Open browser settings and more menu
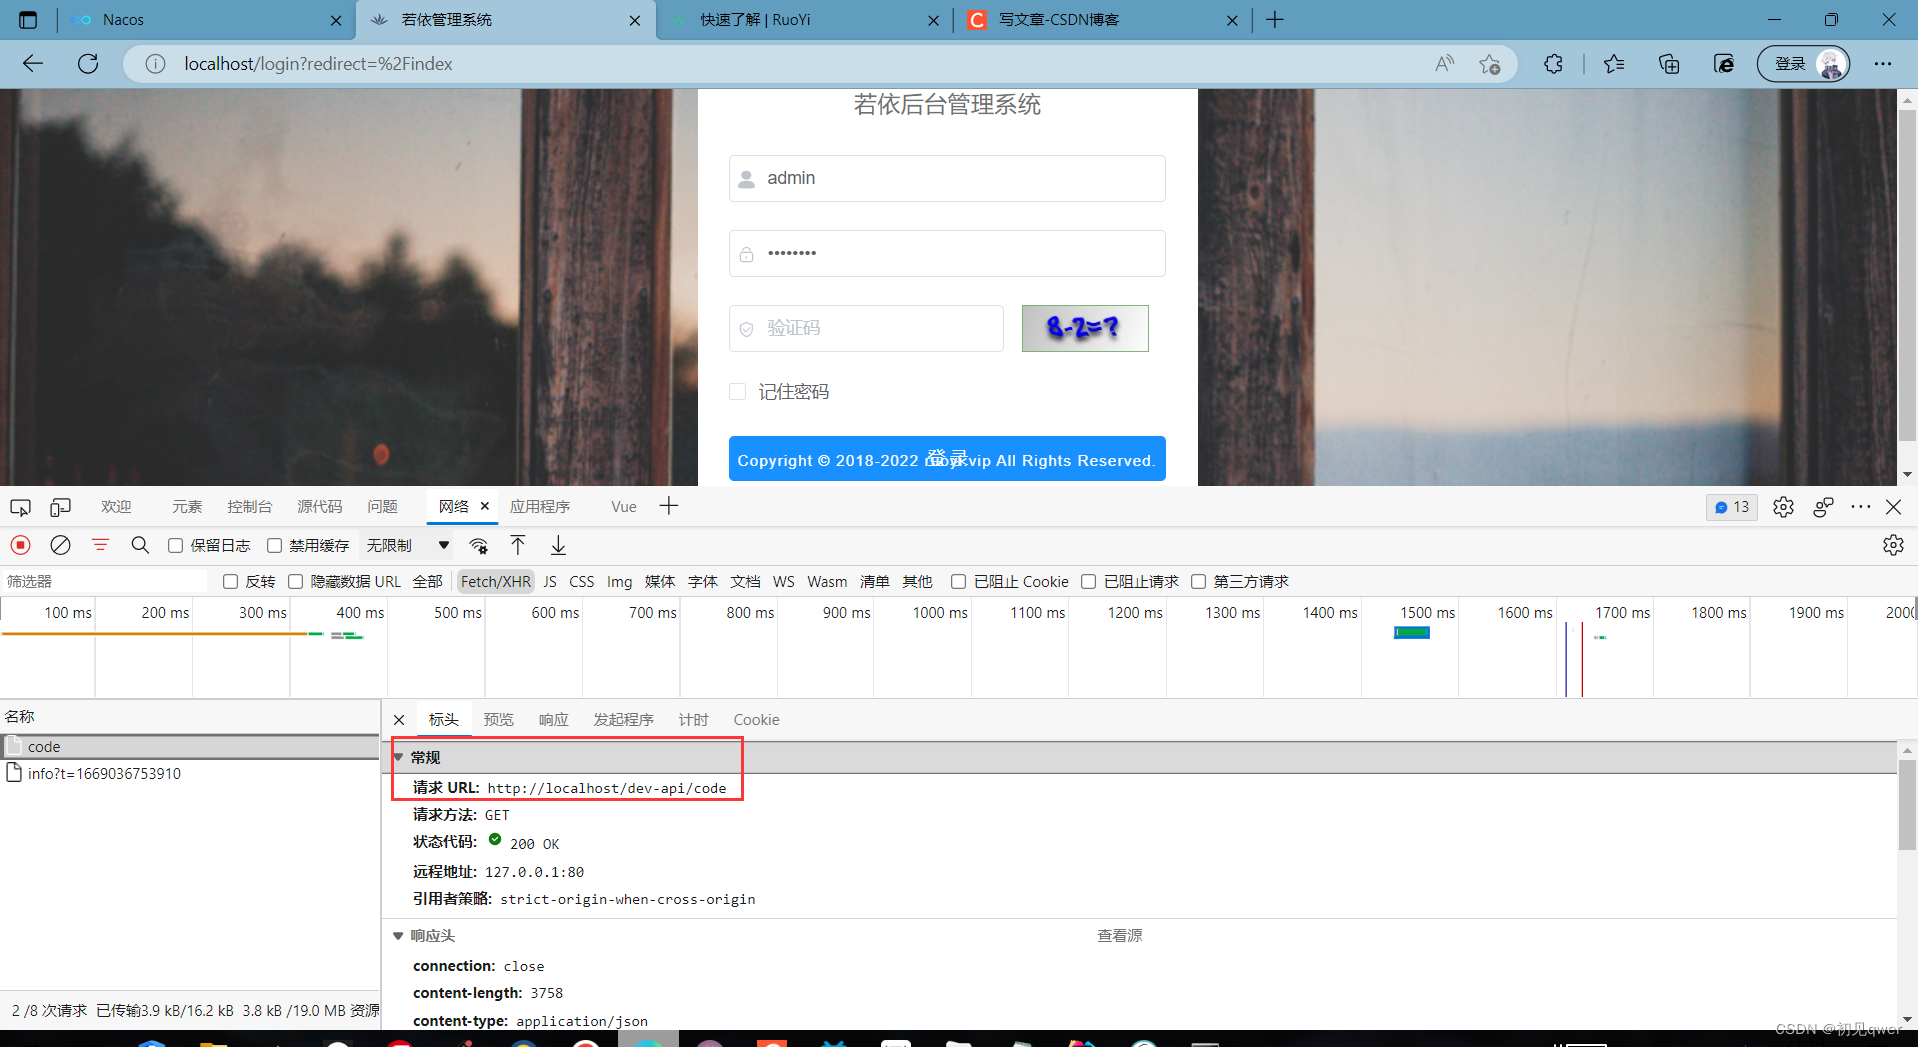Screen dimensions: 1918x1047 [1883, 64]
